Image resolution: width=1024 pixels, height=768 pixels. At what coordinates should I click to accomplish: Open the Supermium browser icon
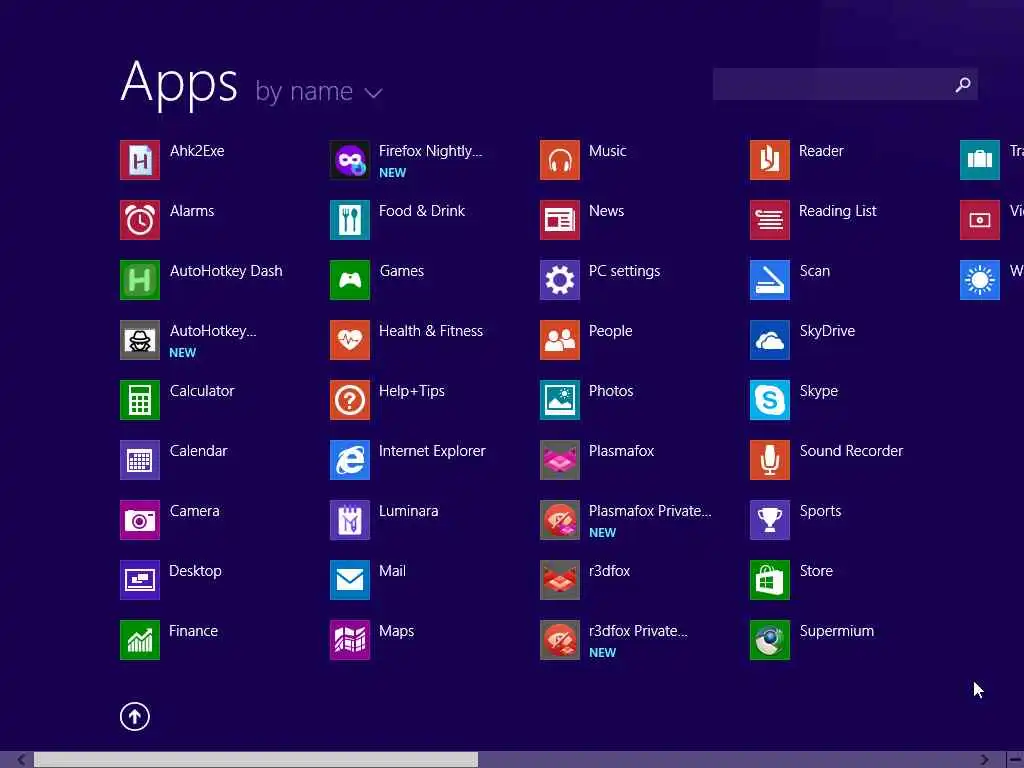pos(770,640)
